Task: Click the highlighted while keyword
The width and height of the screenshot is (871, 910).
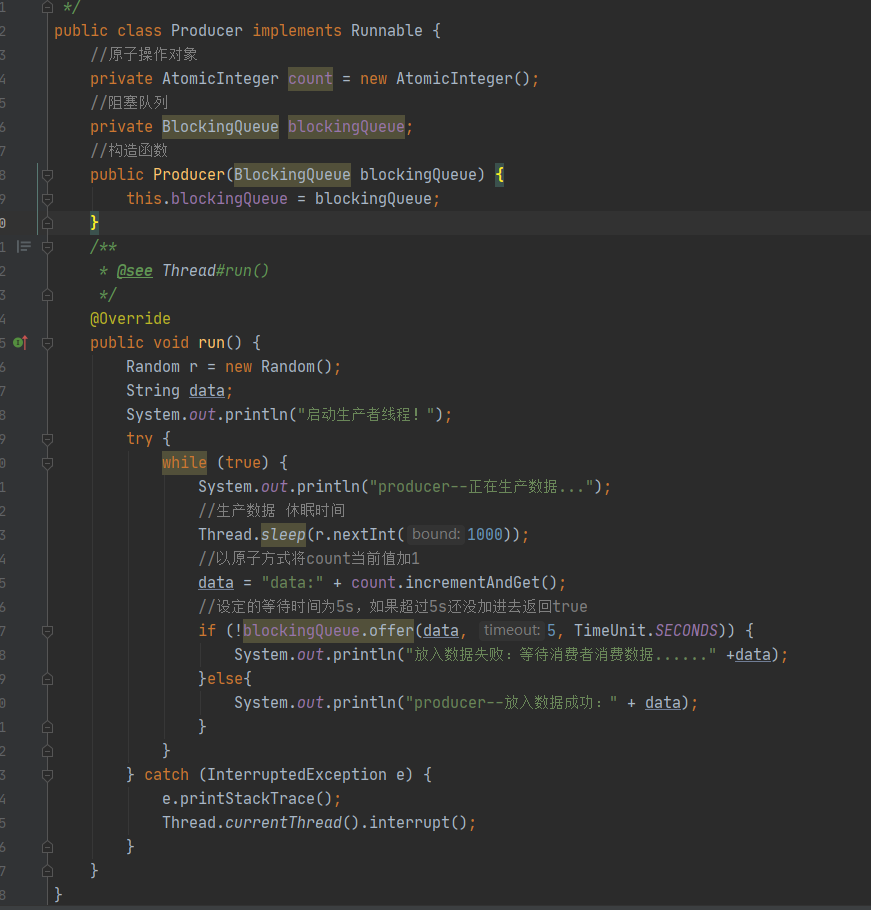Action: click(x=184, y=463)
